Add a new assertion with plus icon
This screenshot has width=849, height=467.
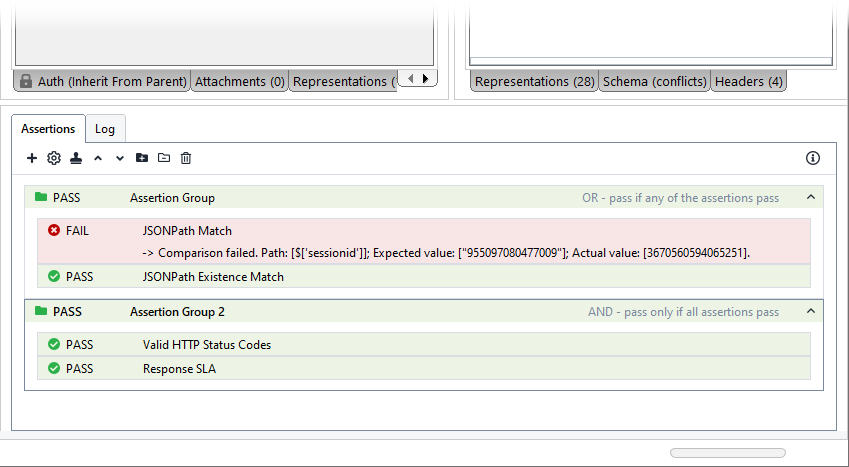point(32,158)
